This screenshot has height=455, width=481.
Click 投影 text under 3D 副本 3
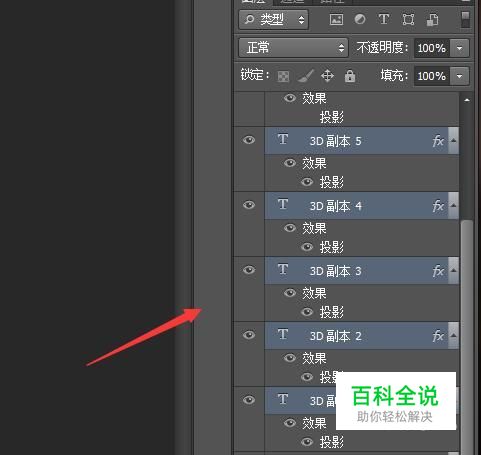[332, 312]
